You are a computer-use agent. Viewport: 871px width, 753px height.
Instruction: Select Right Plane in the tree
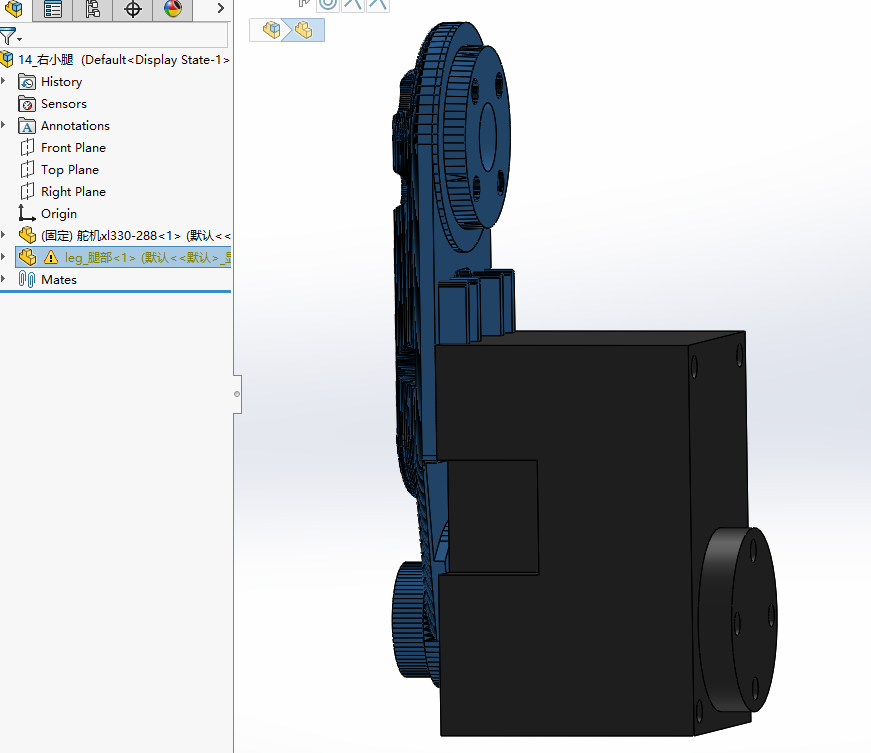pos(73,192)
